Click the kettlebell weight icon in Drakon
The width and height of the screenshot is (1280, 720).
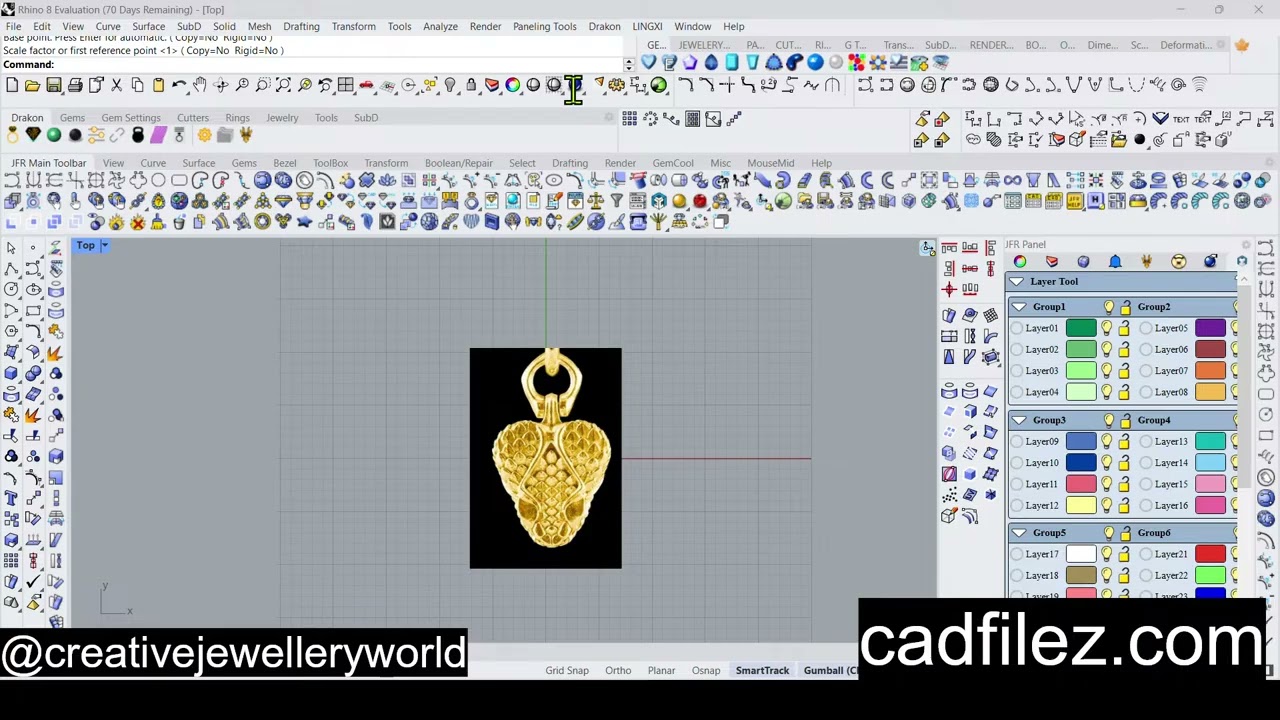pyautogui.click(x=138, y=135)
